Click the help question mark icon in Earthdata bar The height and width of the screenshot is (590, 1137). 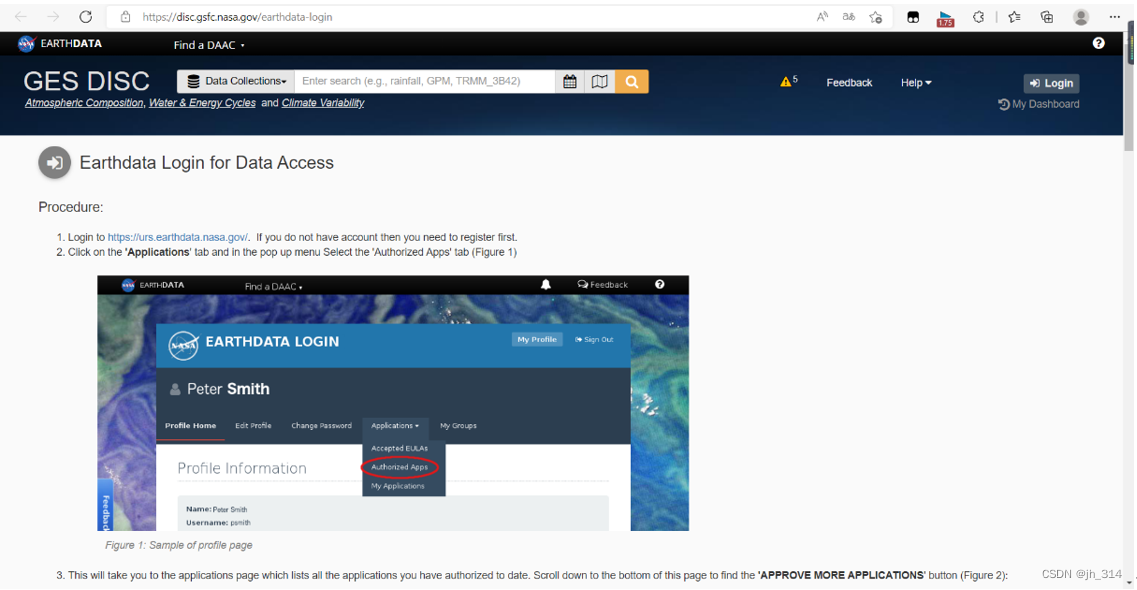pyautogui.click(x=1099, y=43)
